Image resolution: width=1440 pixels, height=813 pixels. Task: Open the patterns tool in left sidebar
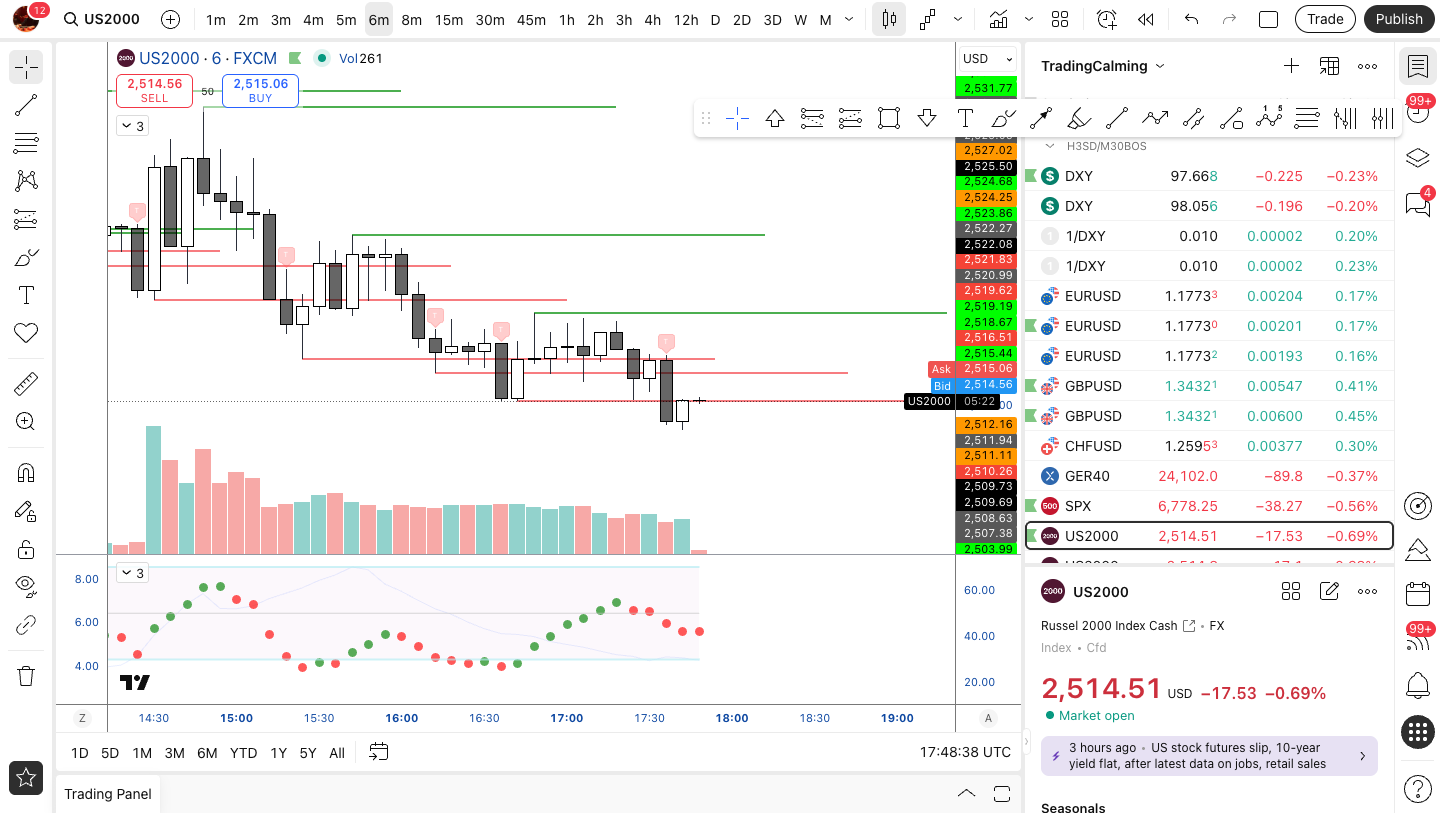coord(26,181)
